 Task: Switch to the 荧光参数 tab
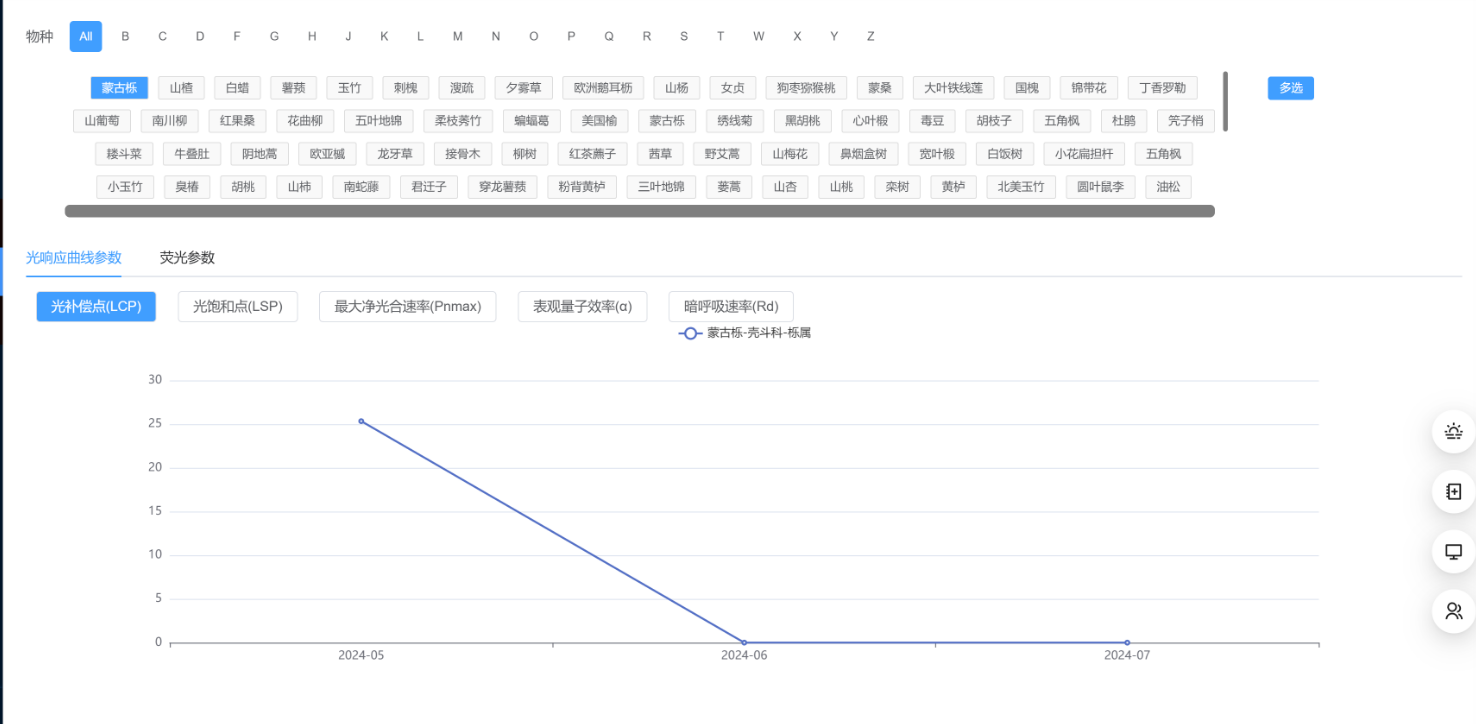pos(187,258)
